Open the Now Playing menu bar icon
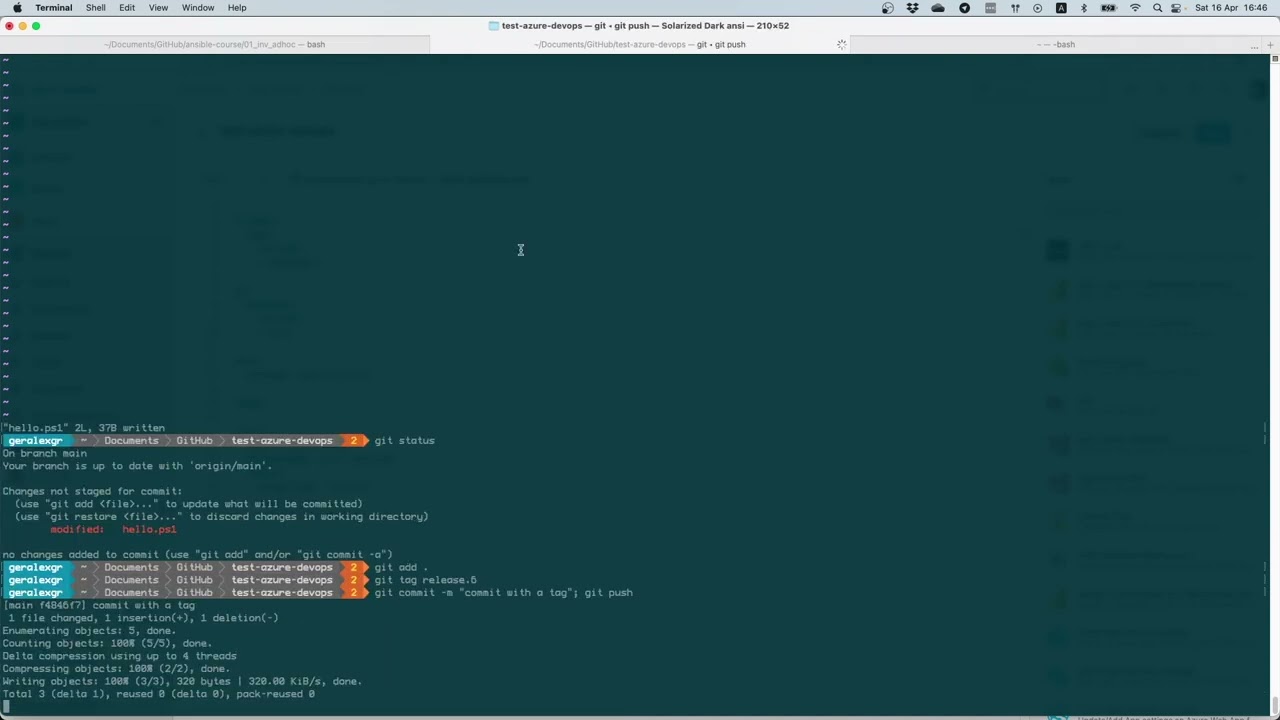 pyautogui.click(x=1037, y=8)
